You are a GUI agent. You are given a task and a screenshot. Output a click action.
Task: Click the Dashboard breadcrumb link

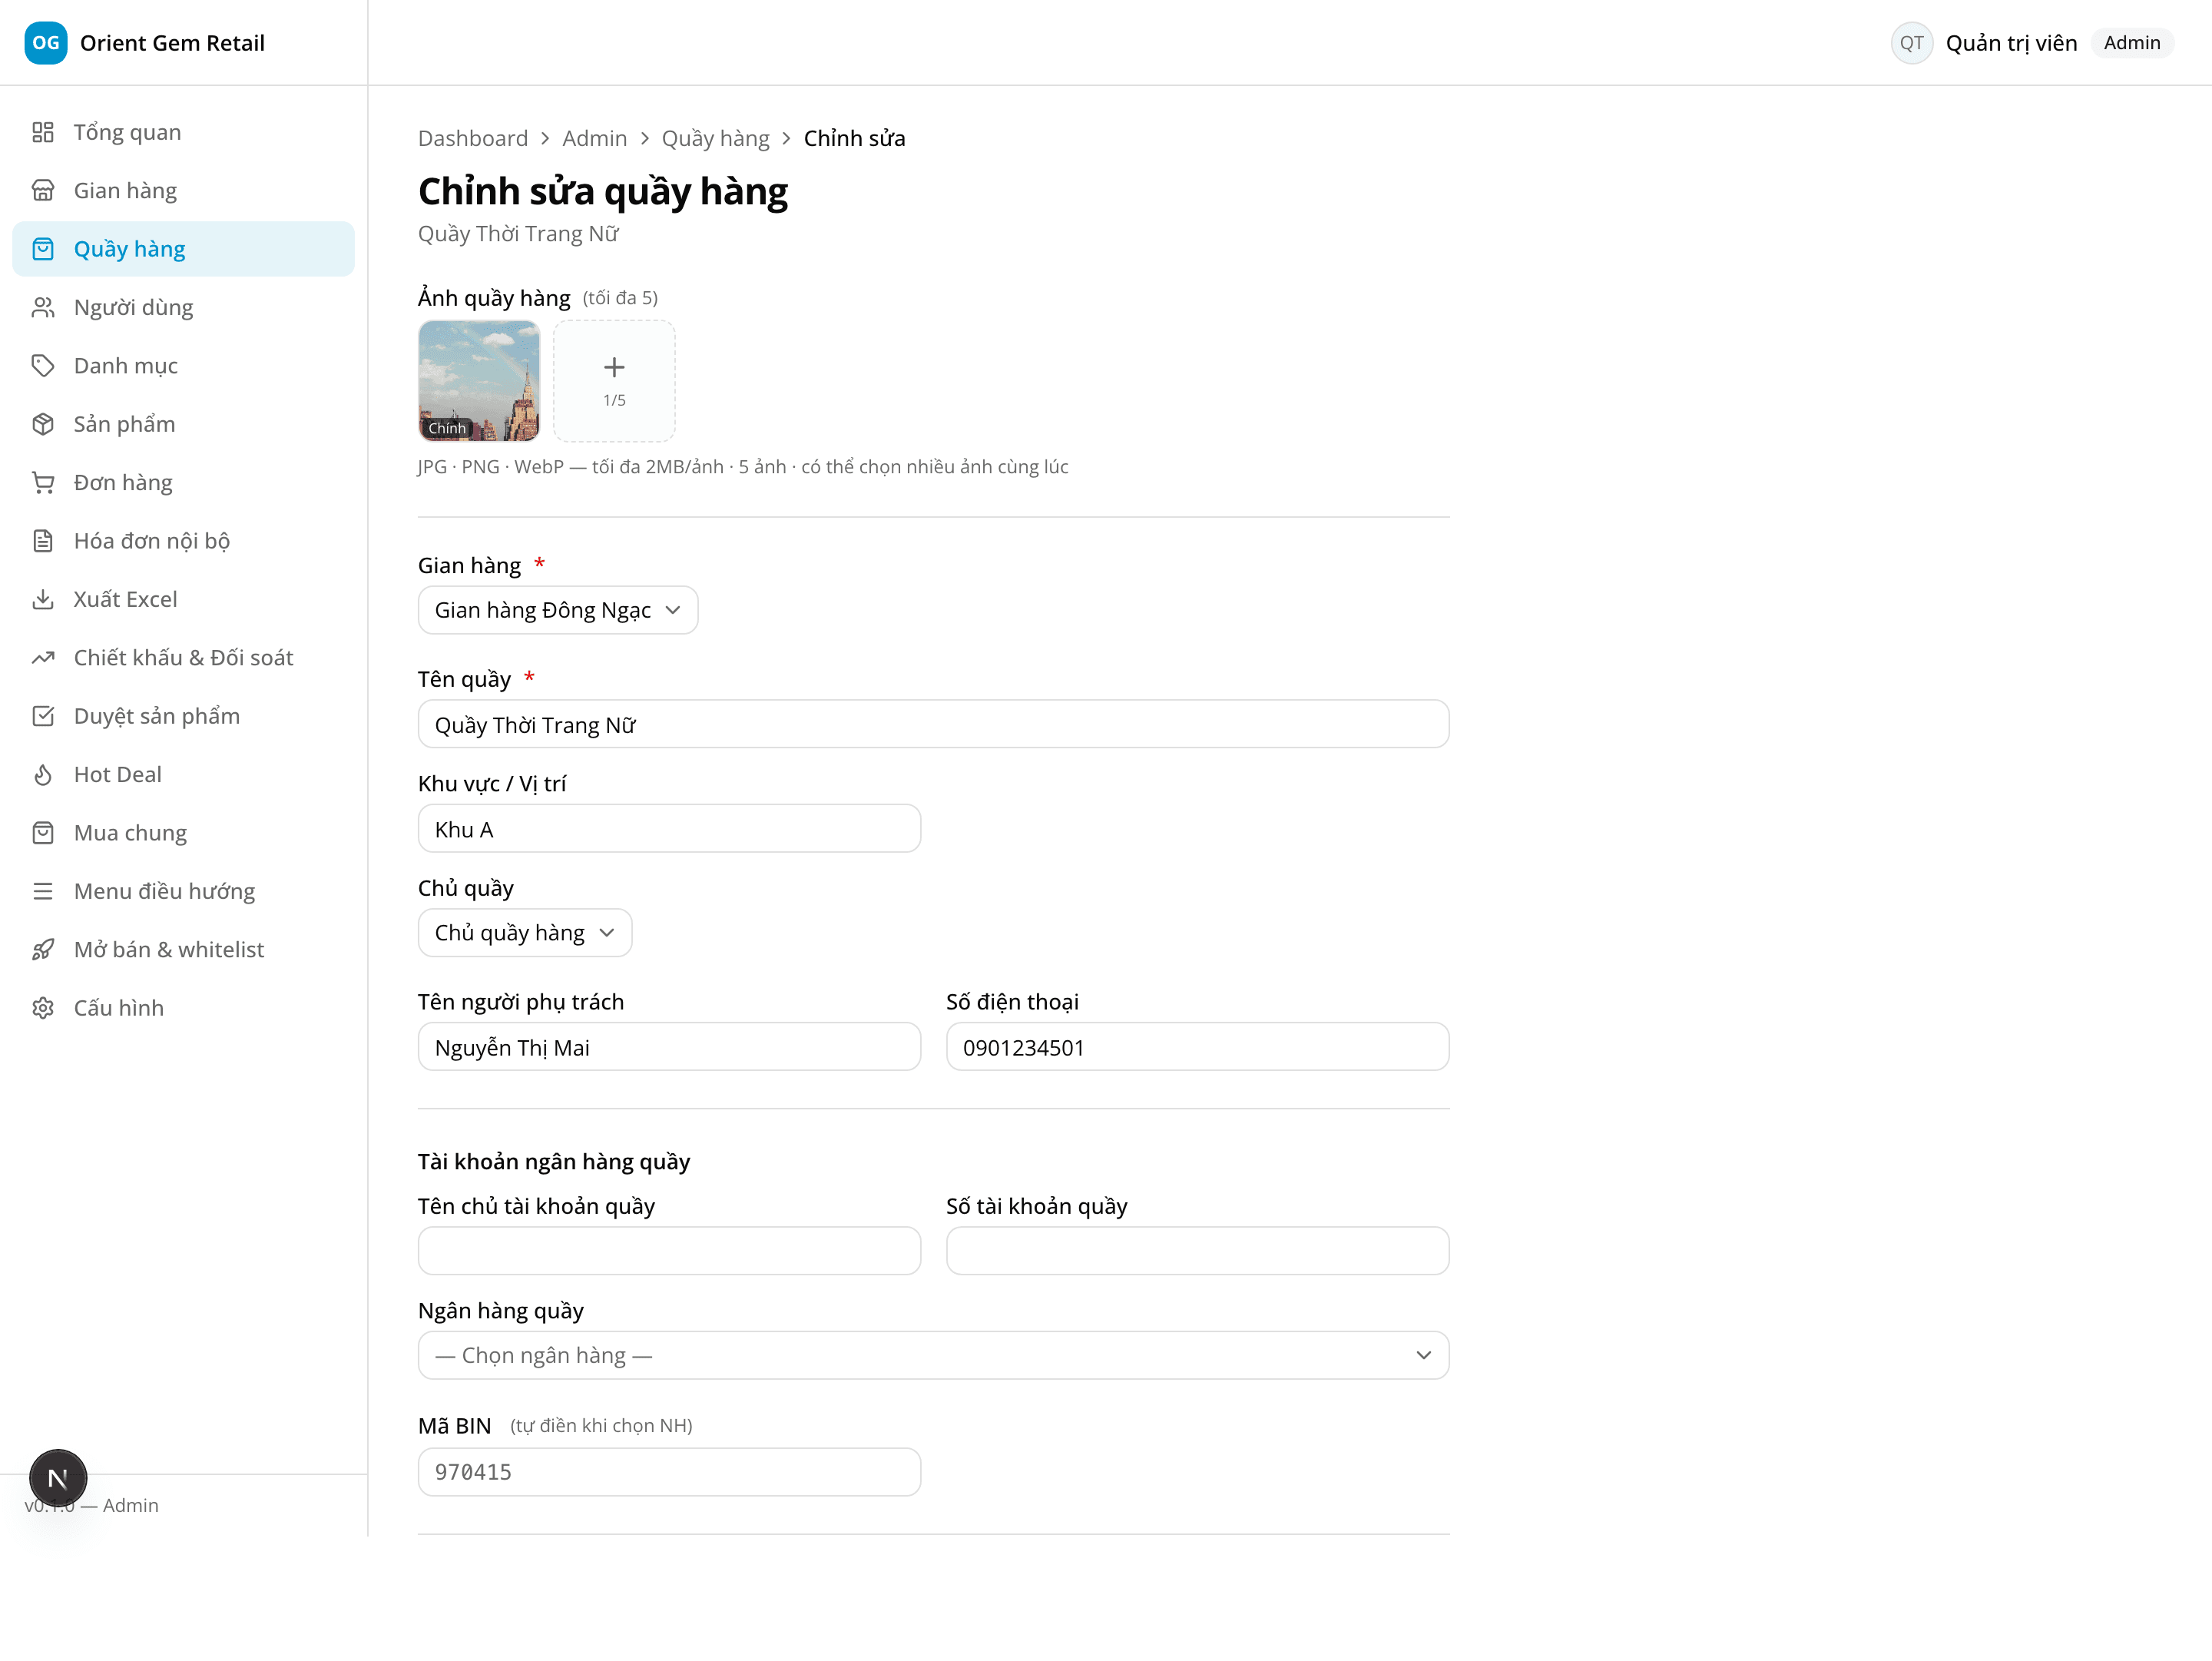click(x=473, y=138)
